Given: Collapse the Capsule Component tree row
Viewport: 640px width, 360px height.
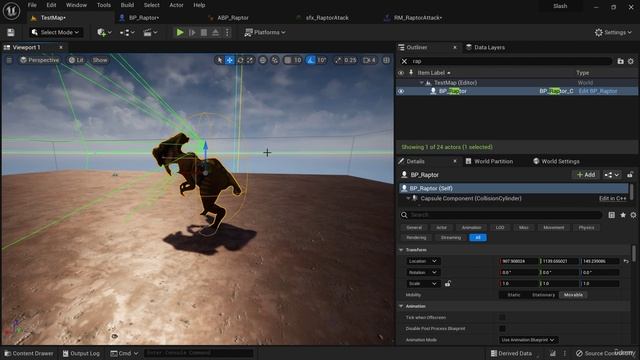Looking at the screenshot, I should [x=408, y=198].
